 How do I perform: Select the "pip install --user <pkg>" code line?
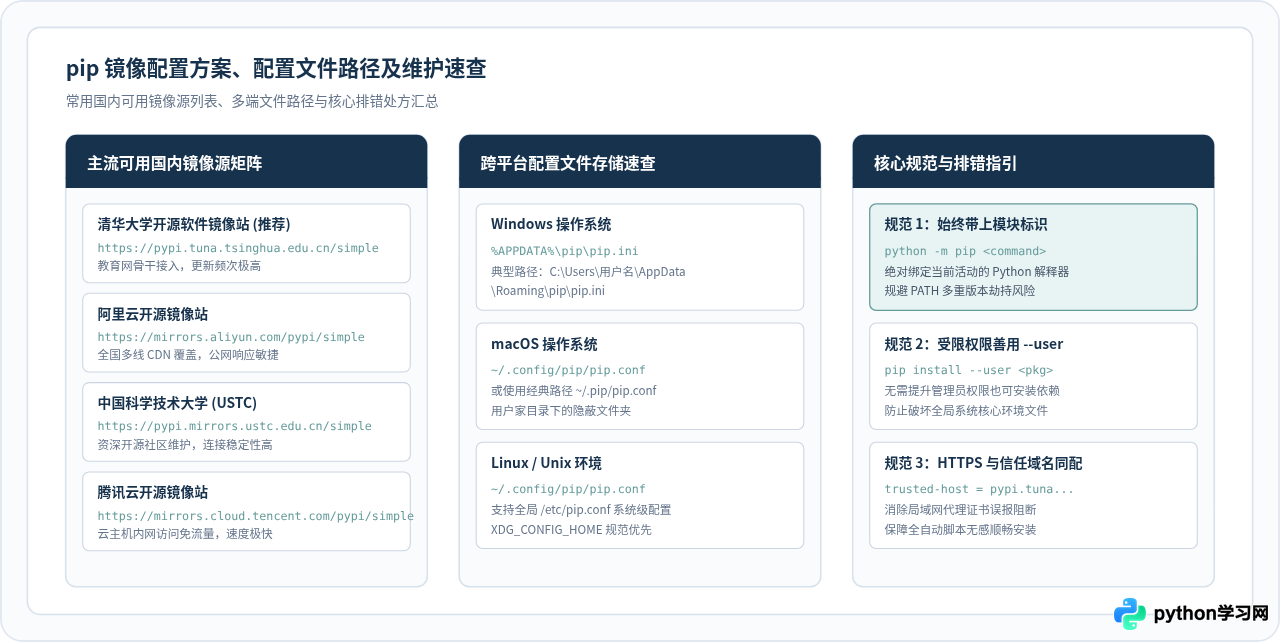pyautogui.click(x=969, y=370)
